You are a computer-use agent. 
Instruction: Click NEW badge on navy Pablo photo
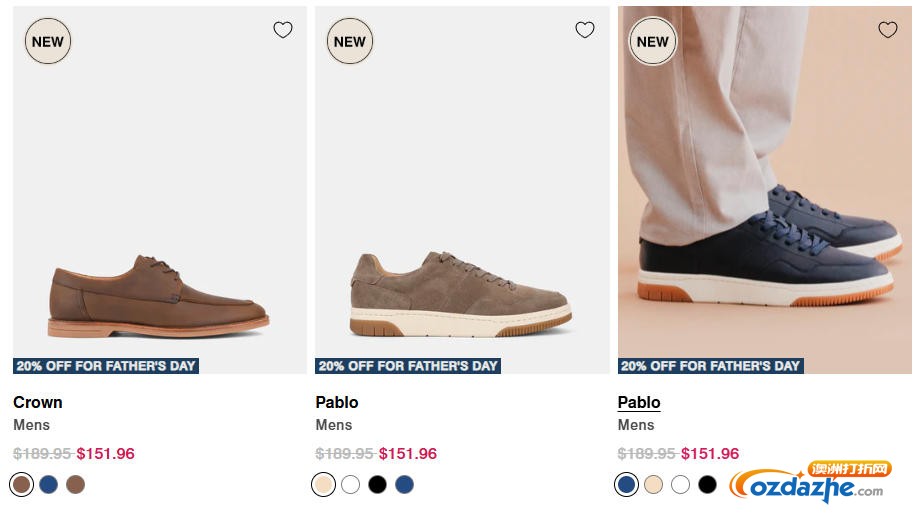(x=653, y=42)
